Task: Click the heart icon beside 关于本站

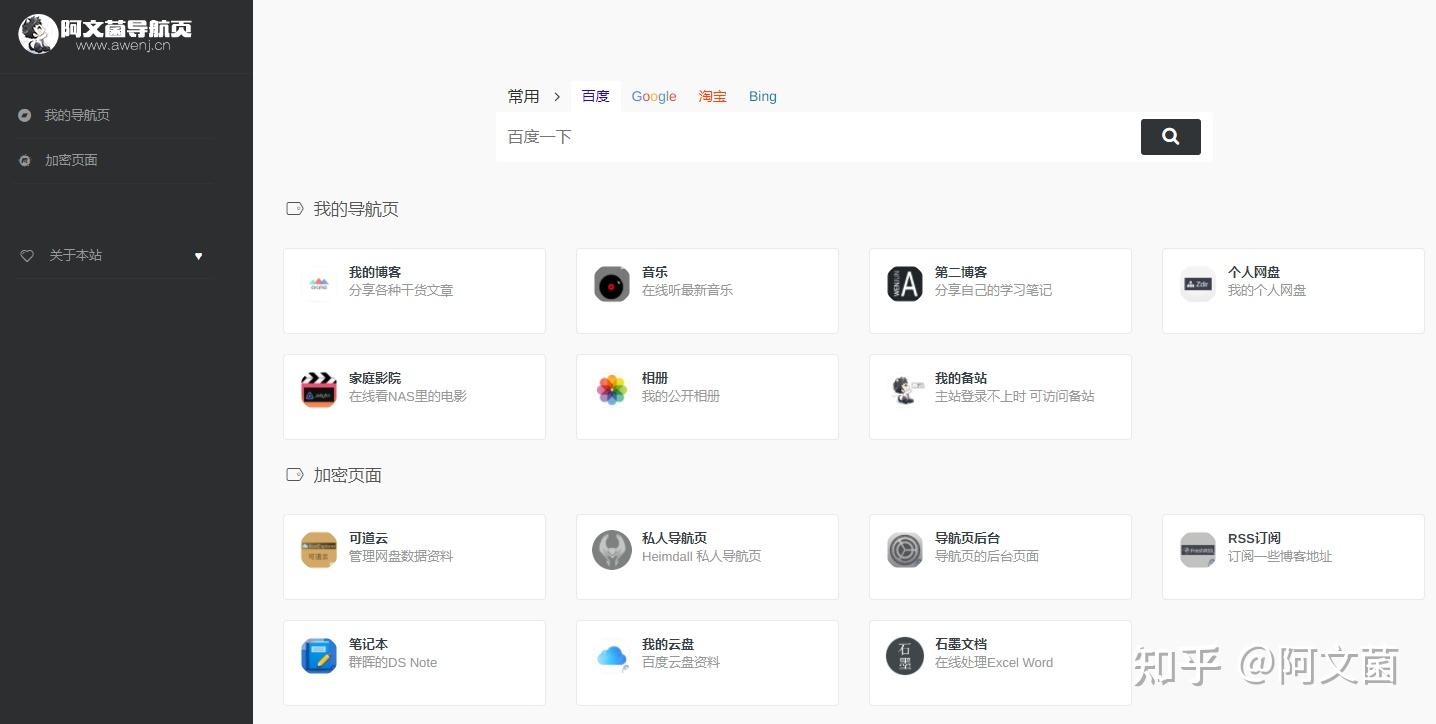Action: click(x=27, y=256)
